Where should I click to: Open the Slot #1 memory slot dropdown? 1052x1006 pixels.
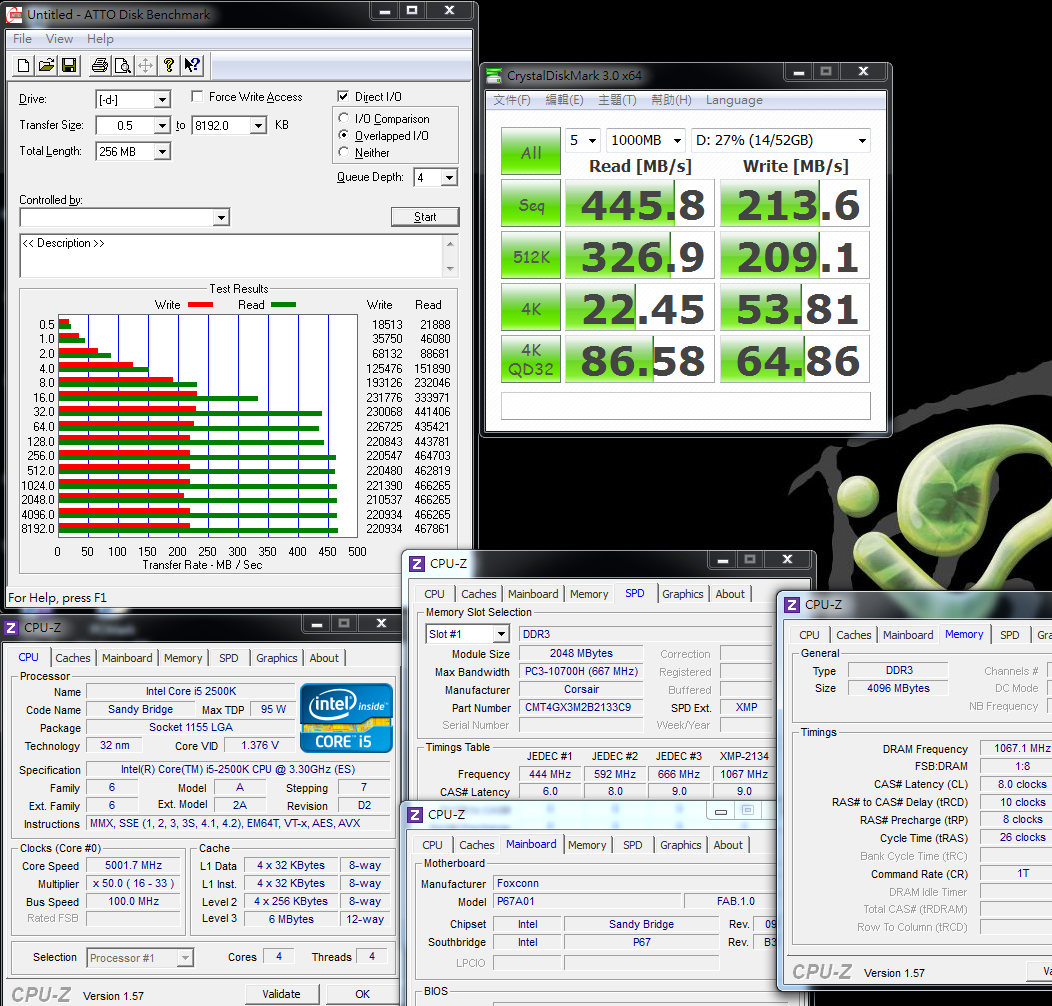[500, 634]
